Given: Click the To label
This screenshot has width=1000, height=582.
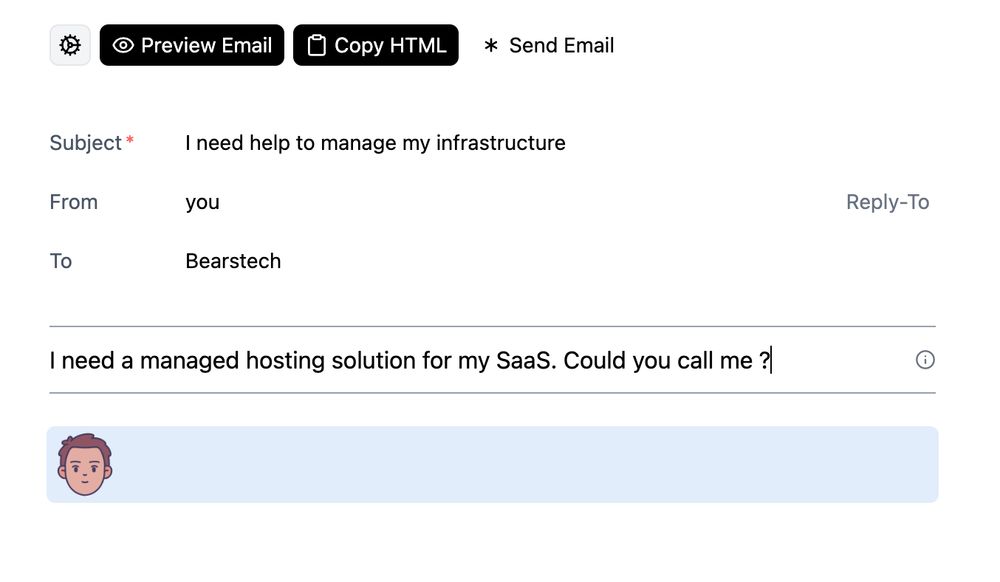Looking at the screenshot, I should click(61, 261).
